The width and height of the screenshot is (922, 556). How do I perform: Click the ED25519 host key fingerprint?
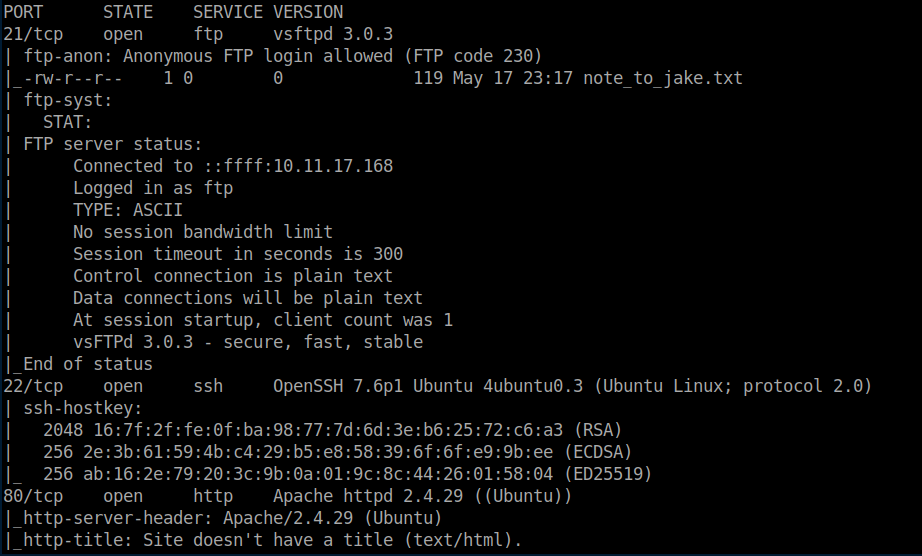click(x=318, y=474)
